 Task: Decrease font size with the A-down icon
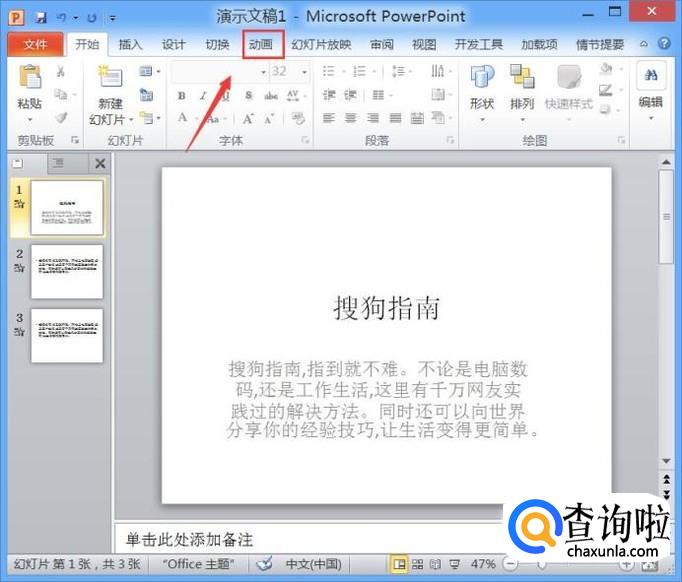268,118
